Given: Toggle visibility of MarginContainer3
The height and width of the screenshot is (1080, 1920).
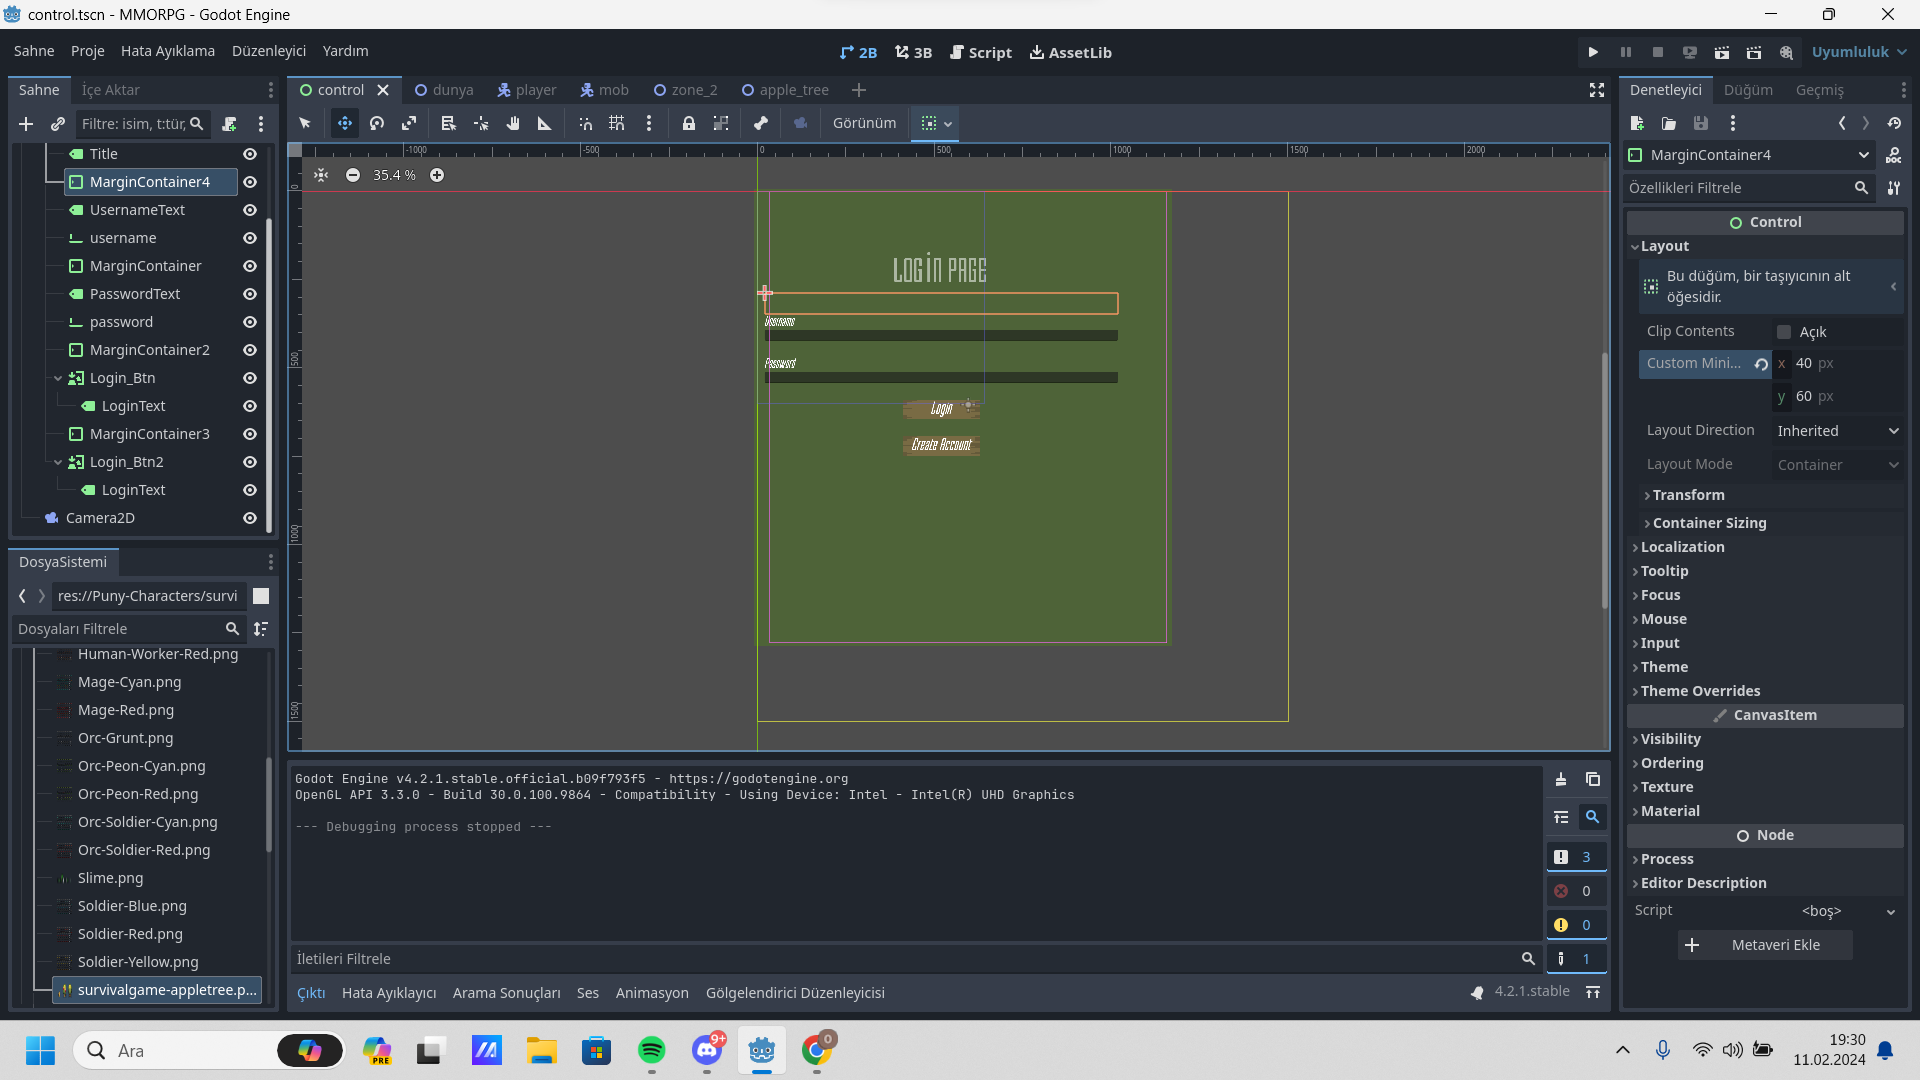Looking at the screenshot, I should point(250,434).
